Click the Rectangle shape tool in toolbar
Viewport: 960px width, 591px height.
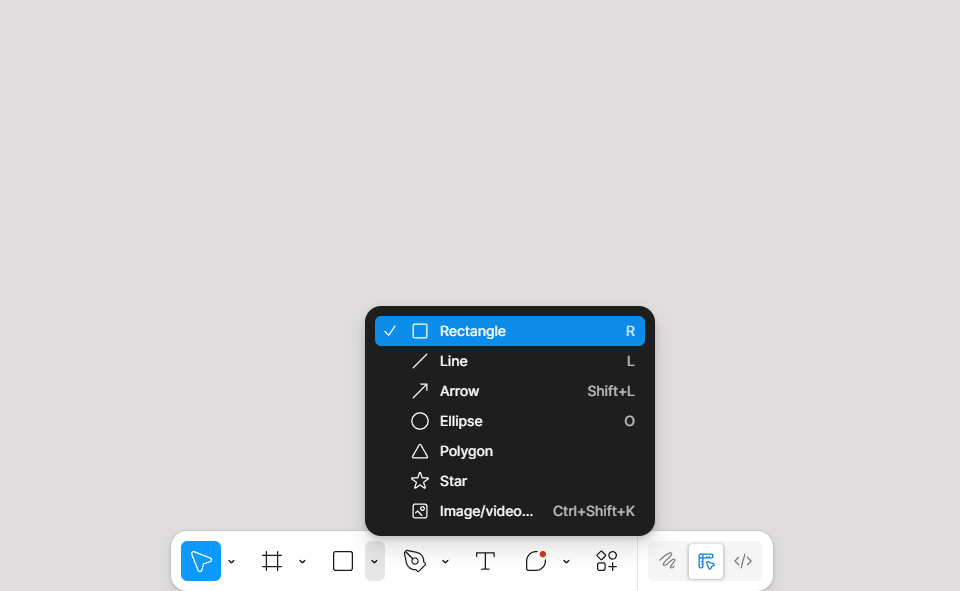(343, 561)
